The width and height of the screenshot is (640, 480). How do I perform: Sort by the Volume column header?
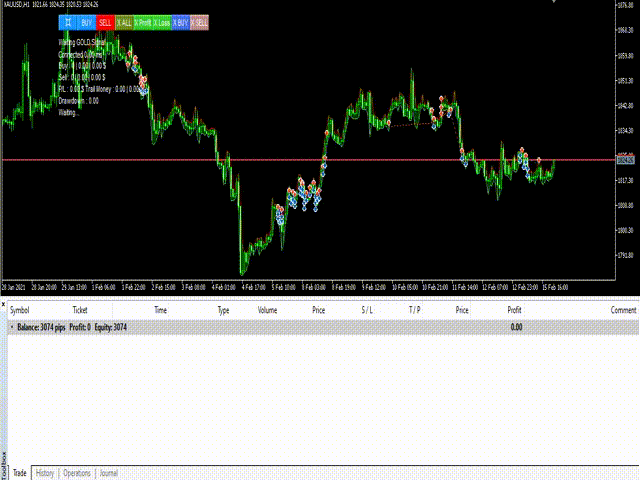tap(267, 310)
